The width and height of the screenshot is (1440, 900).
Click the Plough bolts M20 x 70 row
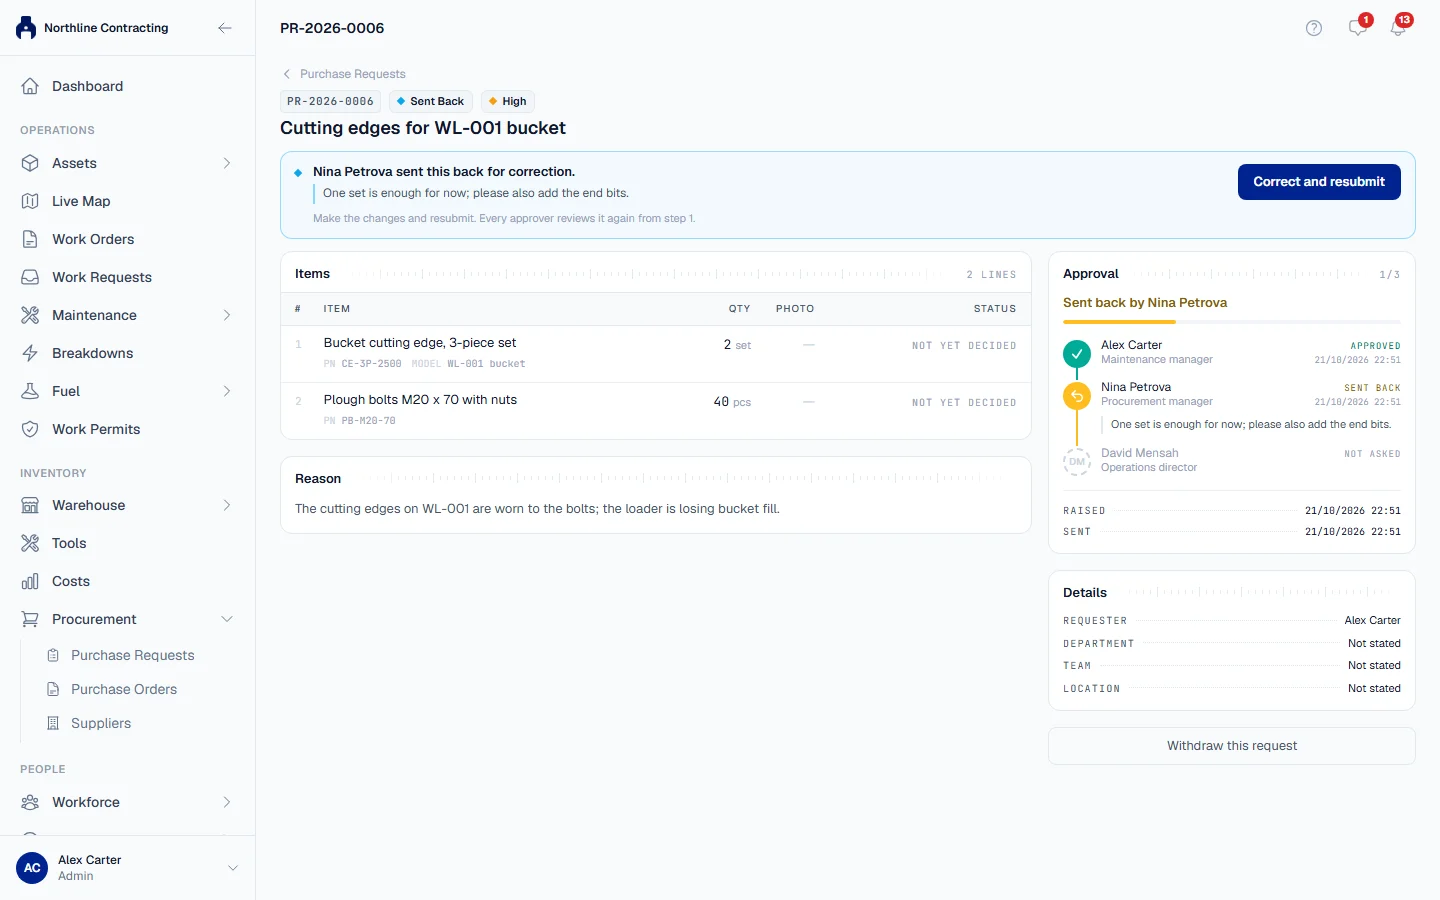click(x=656, y=411)
